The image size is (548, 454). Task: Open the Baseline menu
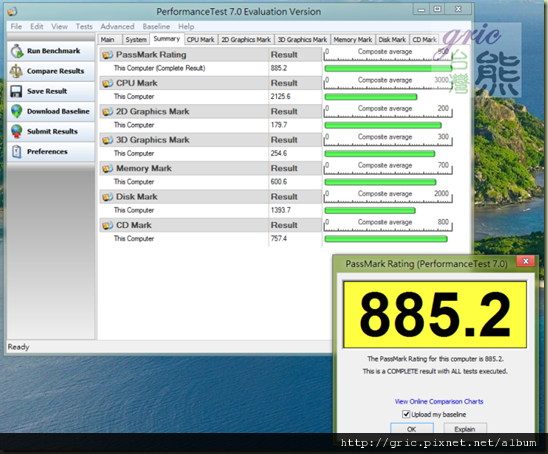[x=156, y=27]
